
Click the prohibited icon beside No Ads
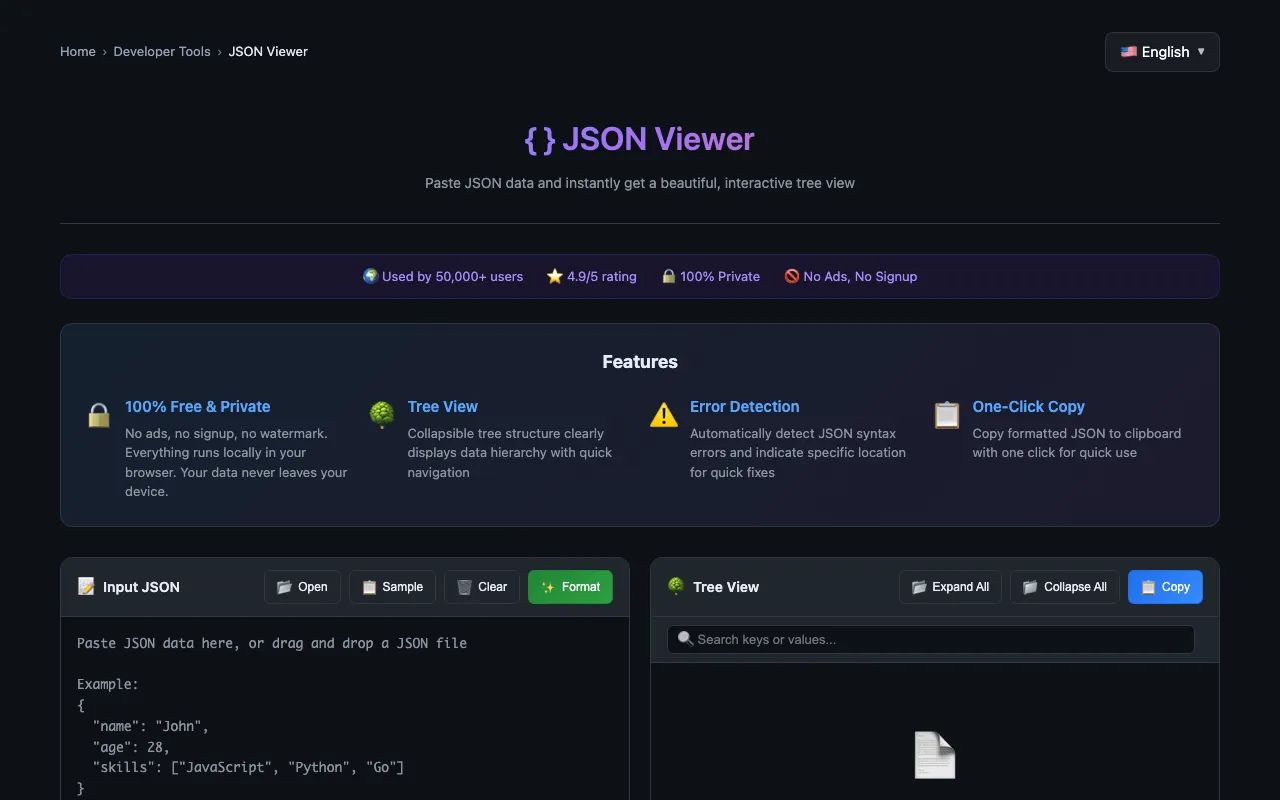coord(792,276)
